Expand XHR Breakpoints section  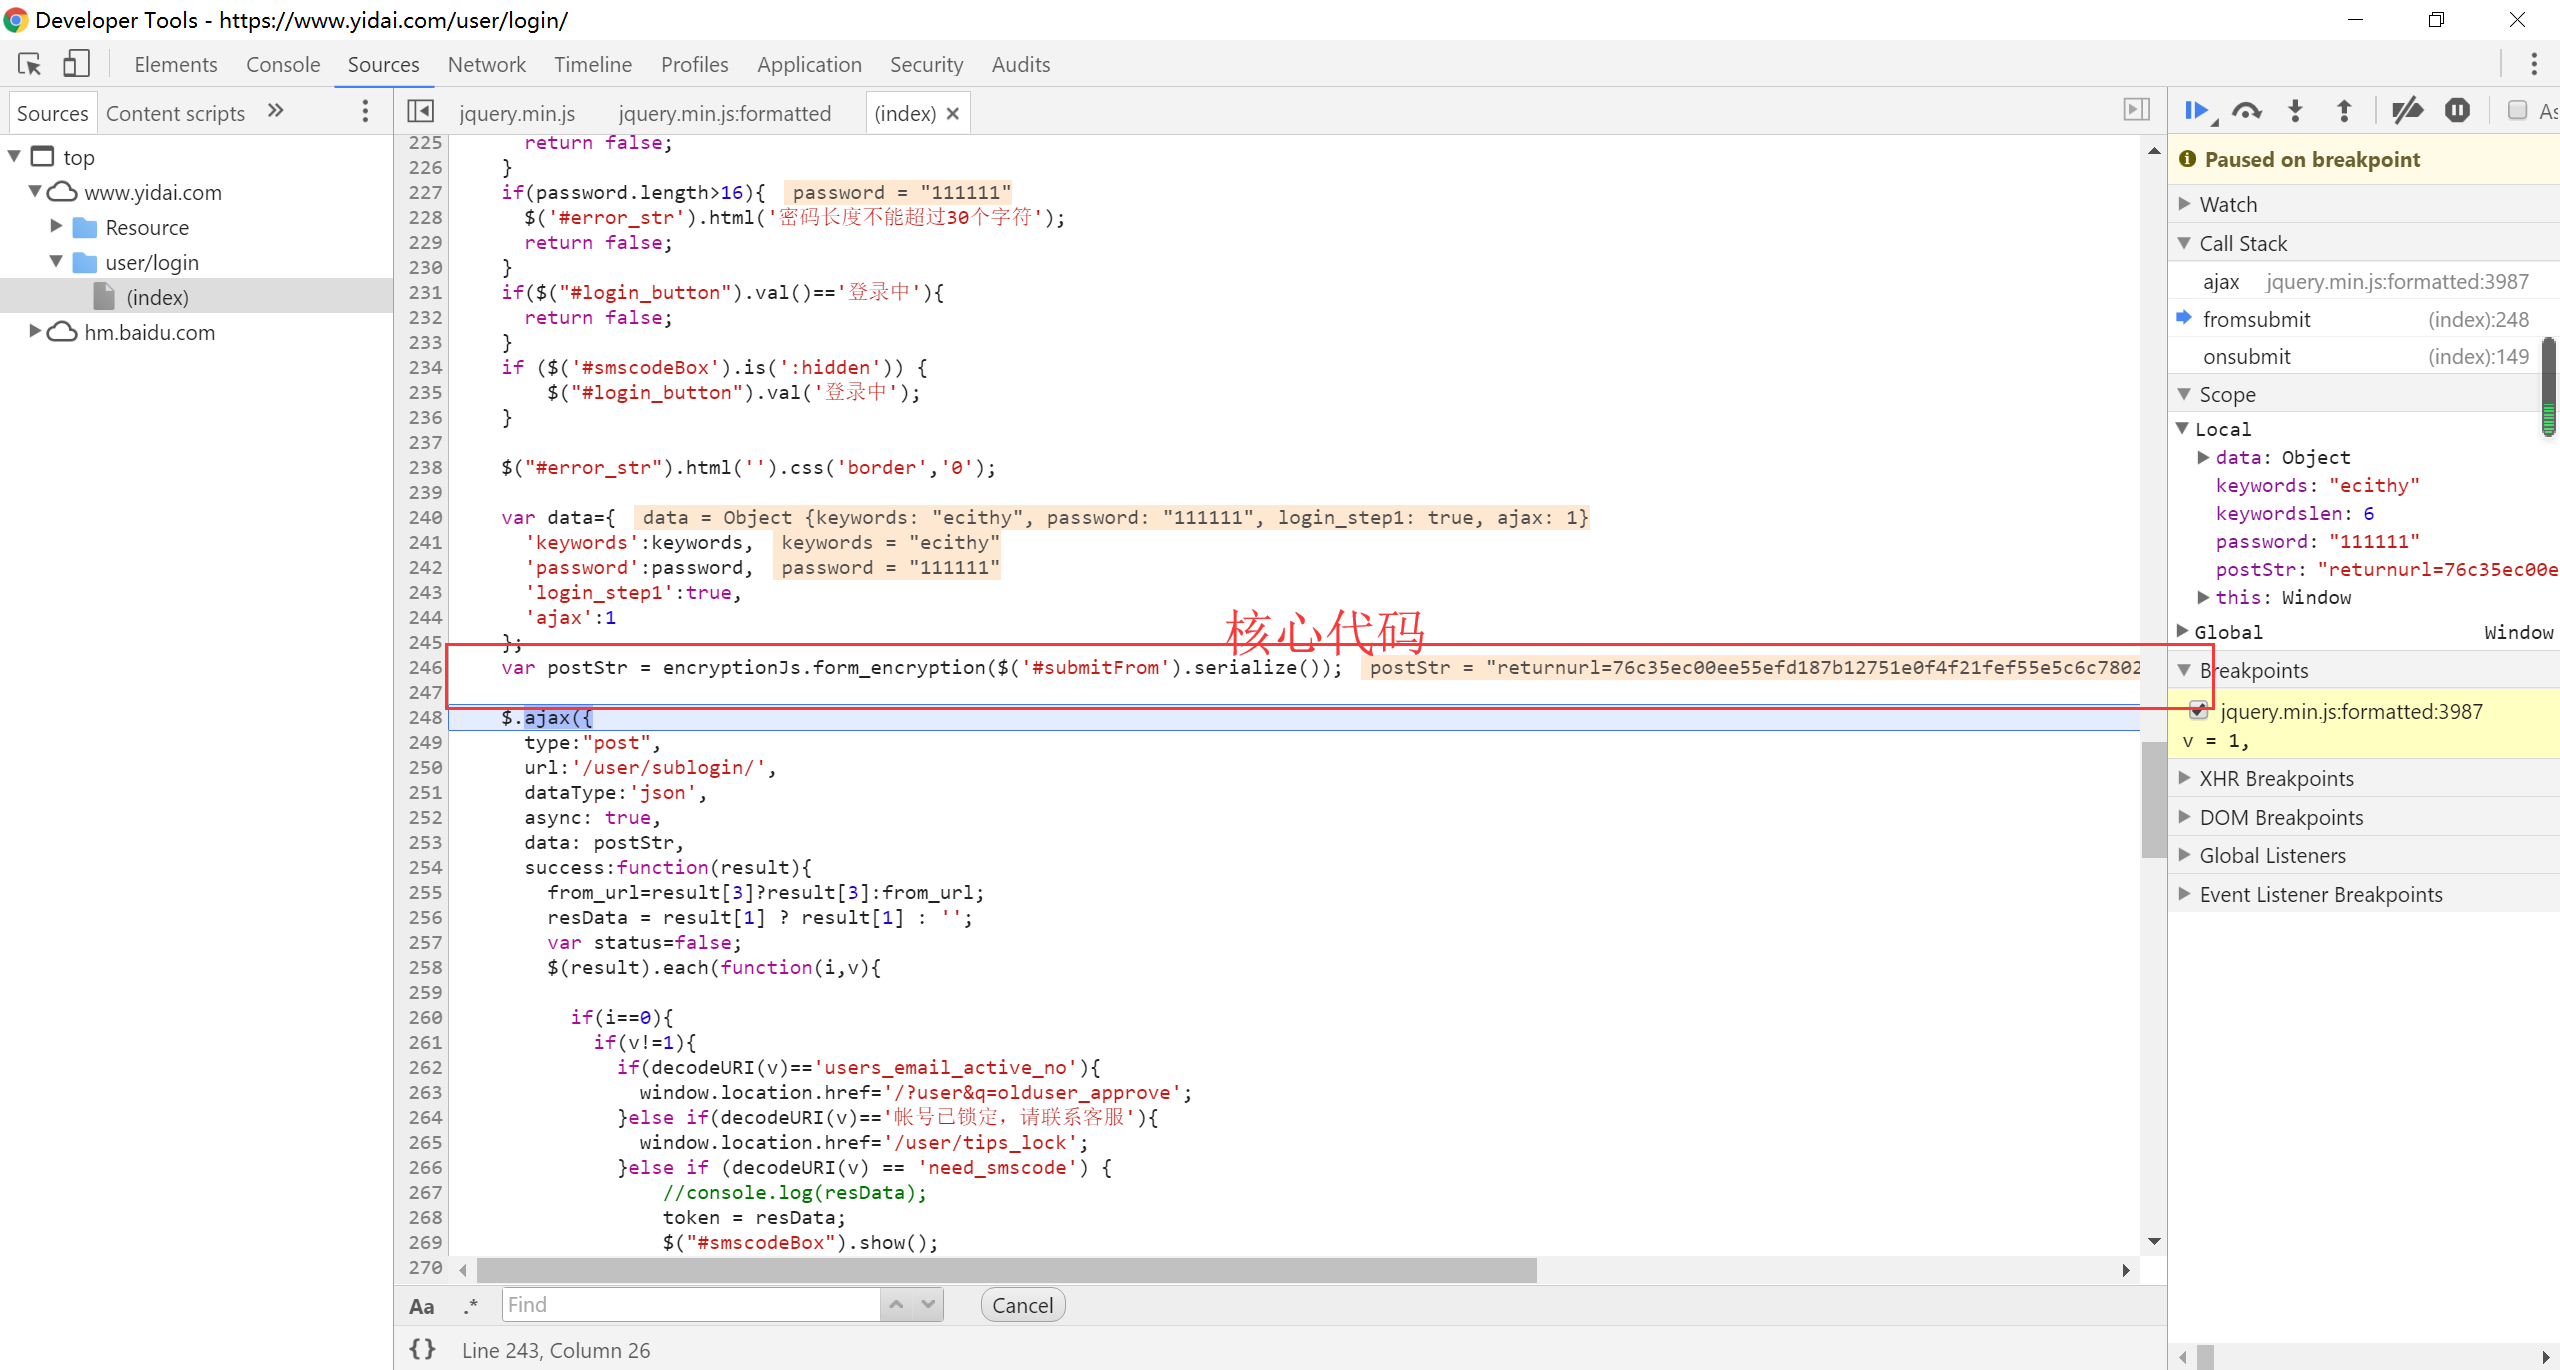coord(2276,778)
